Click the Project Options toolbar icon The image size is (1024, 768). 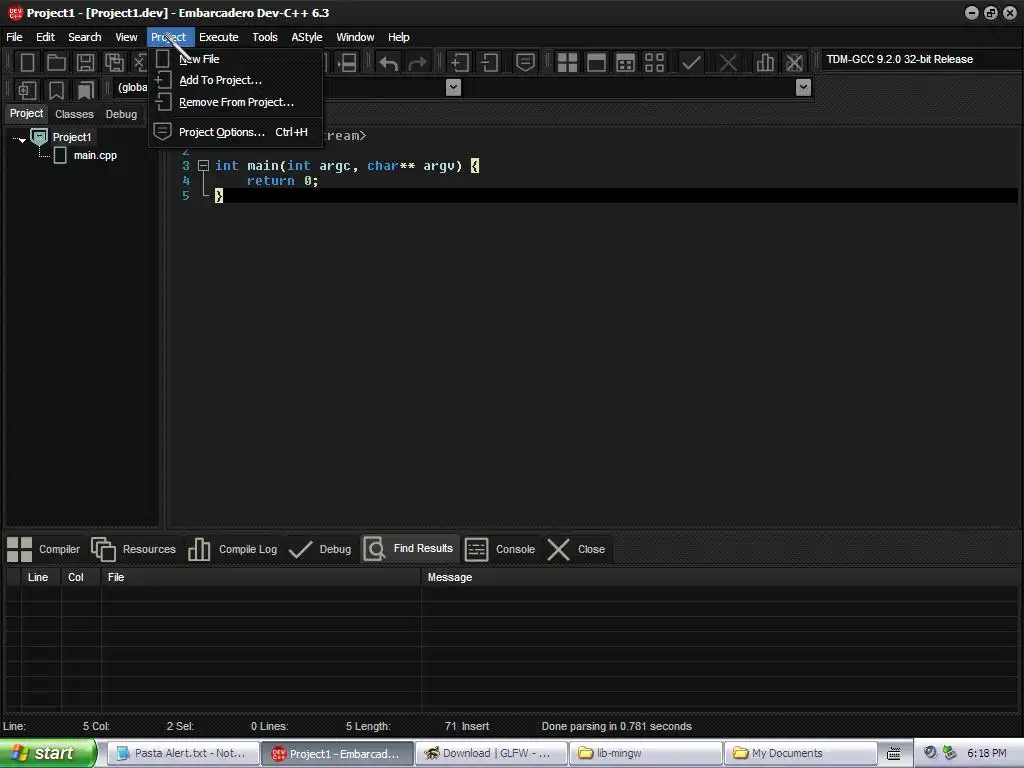point(525,63)
